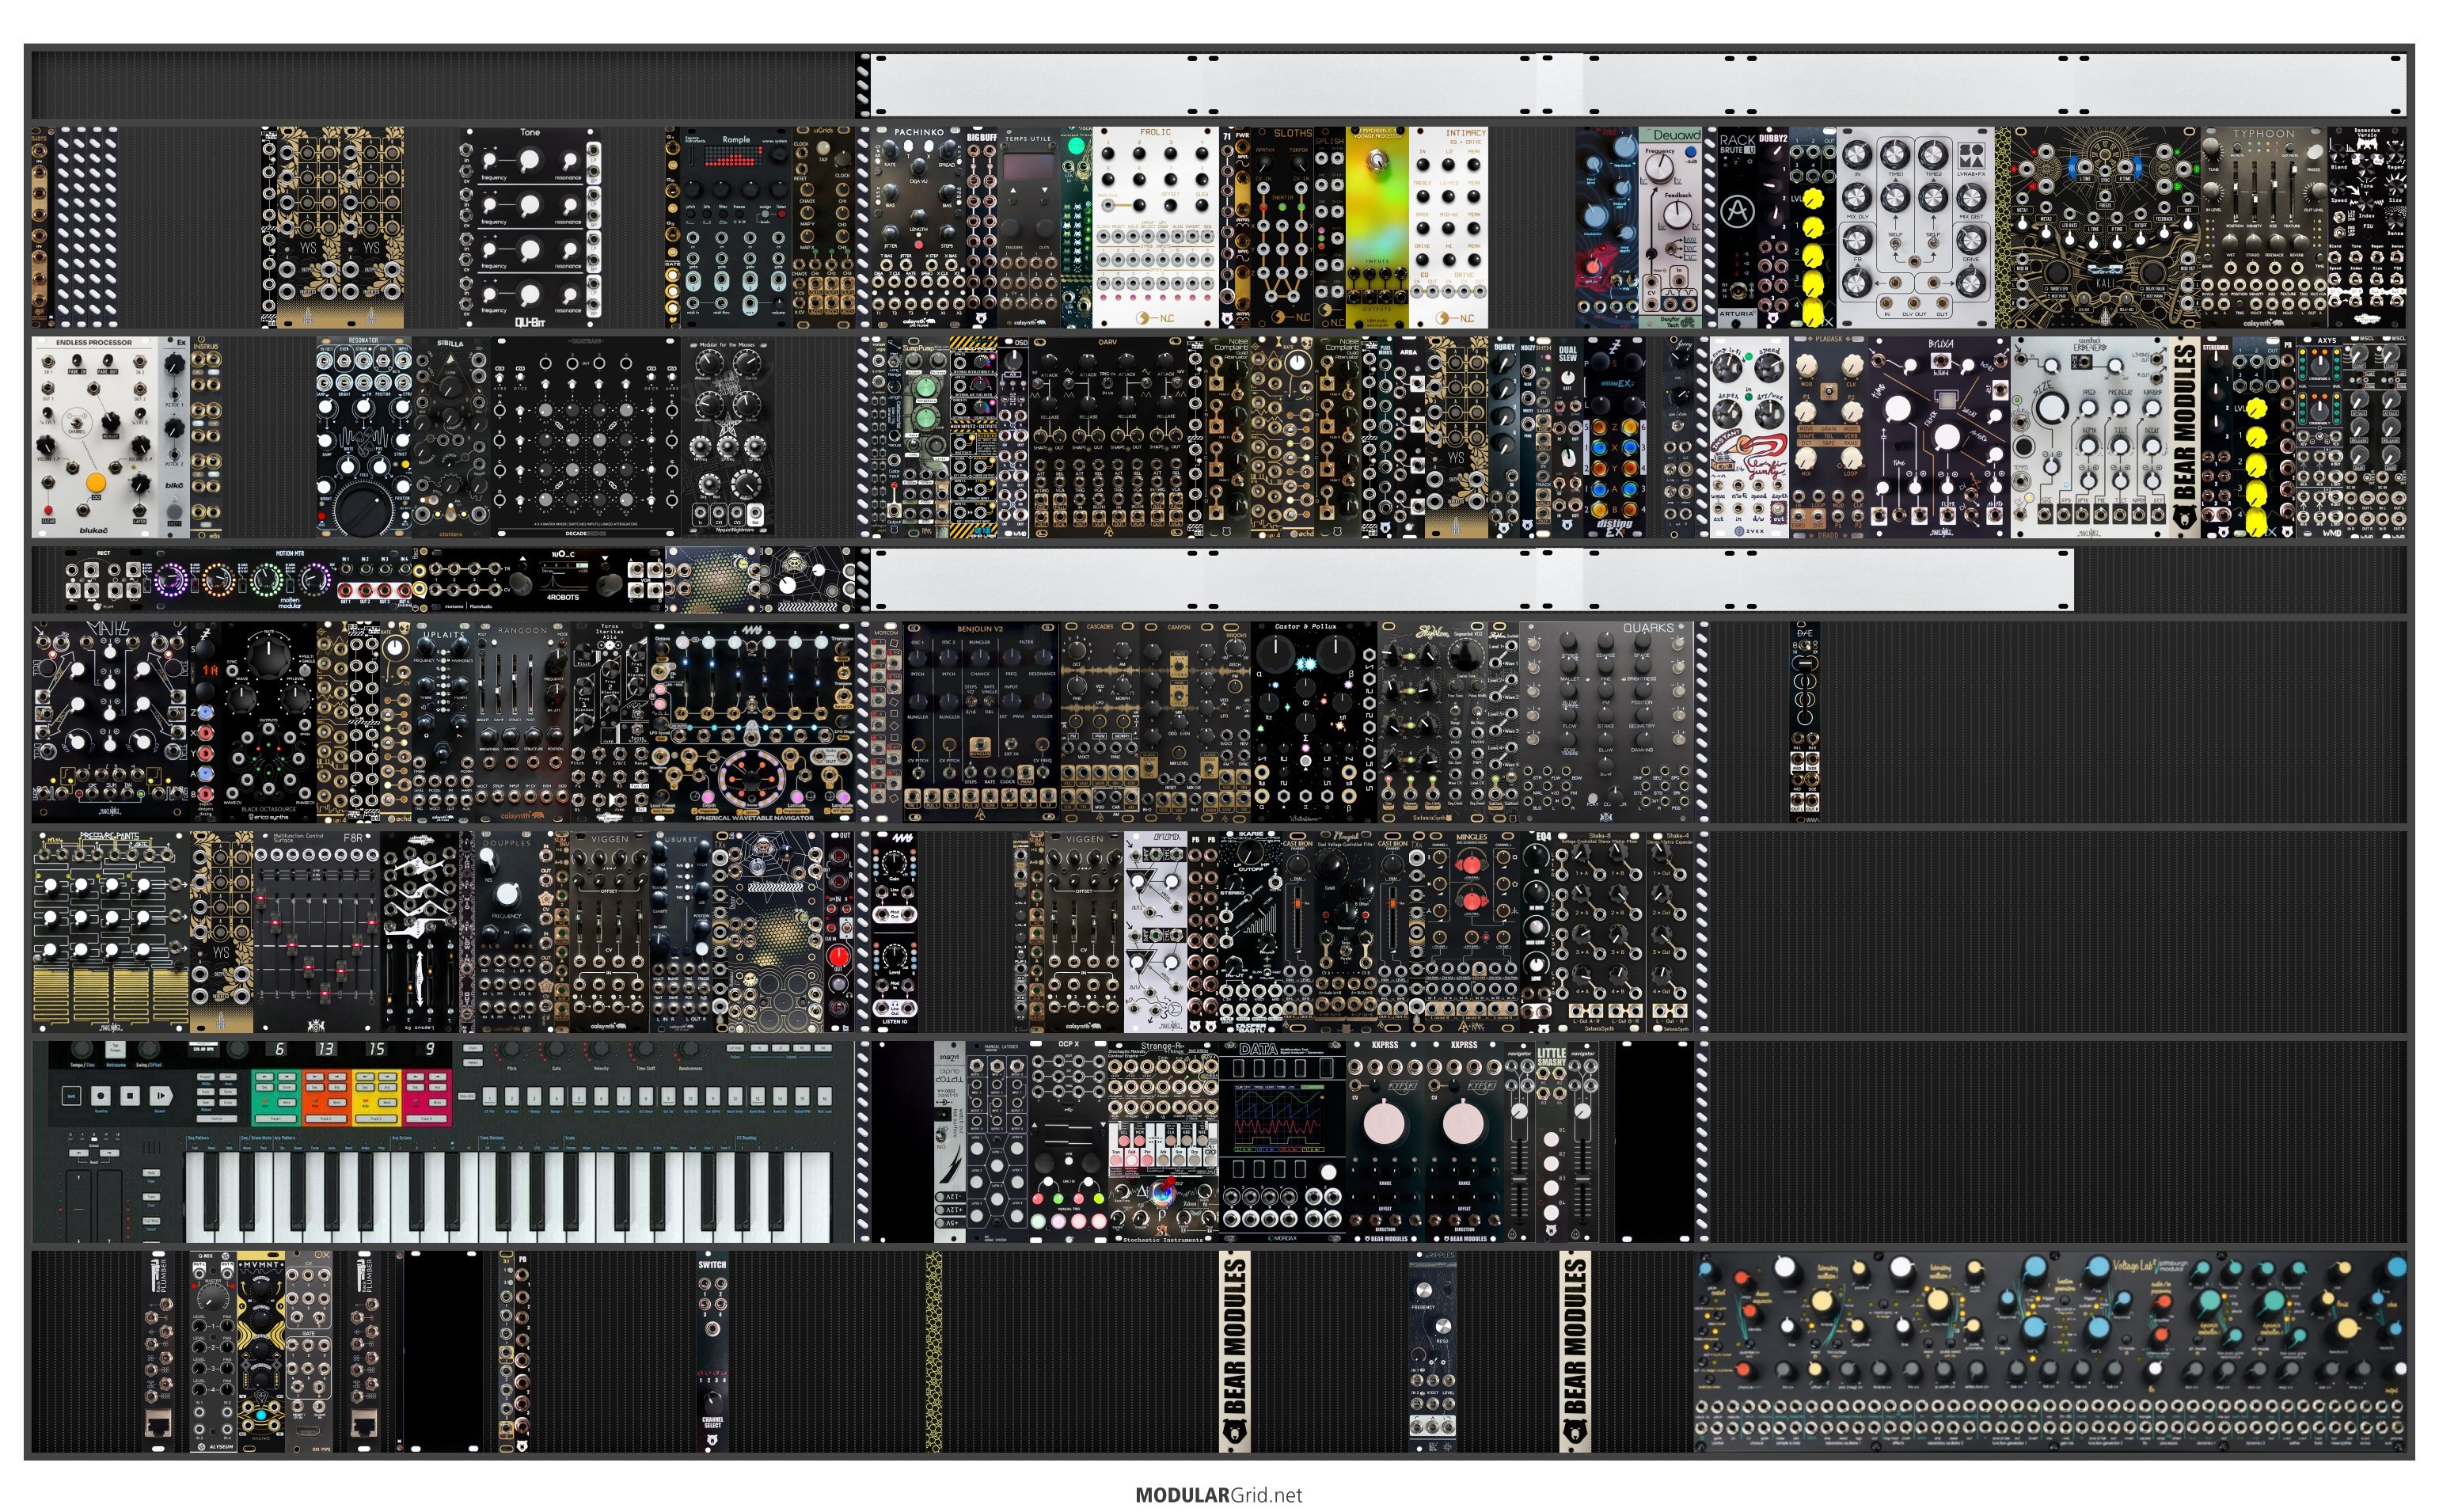Click the Modular for the Masses module
Viewport: 2439px width, 1512px height.
pyautogui.click(x=727, y=437)
